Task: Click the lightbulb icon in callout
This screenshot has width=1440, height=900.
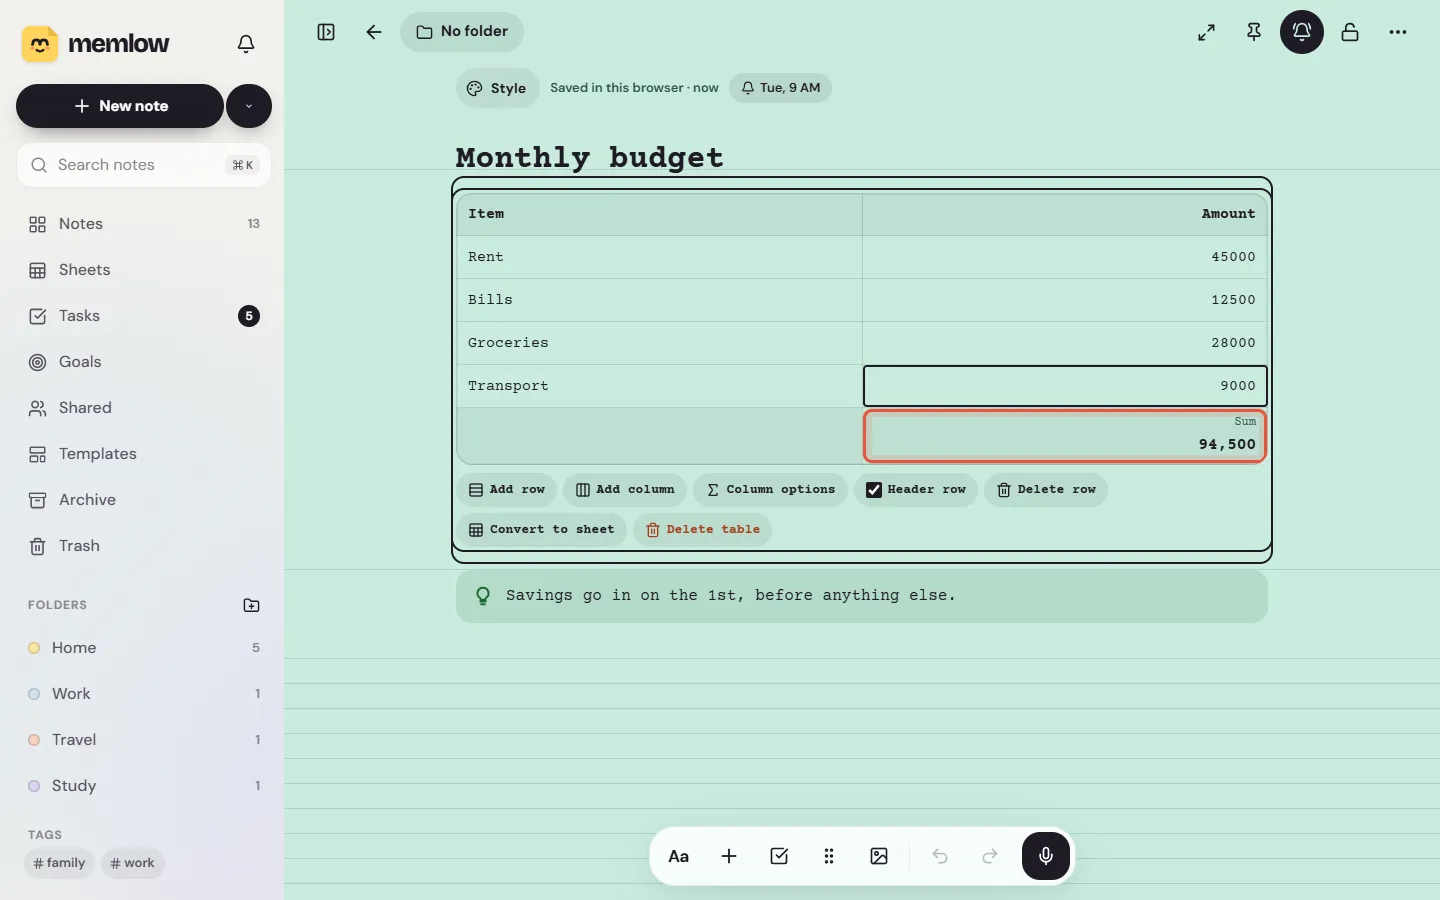Action: tap(483, 596)
